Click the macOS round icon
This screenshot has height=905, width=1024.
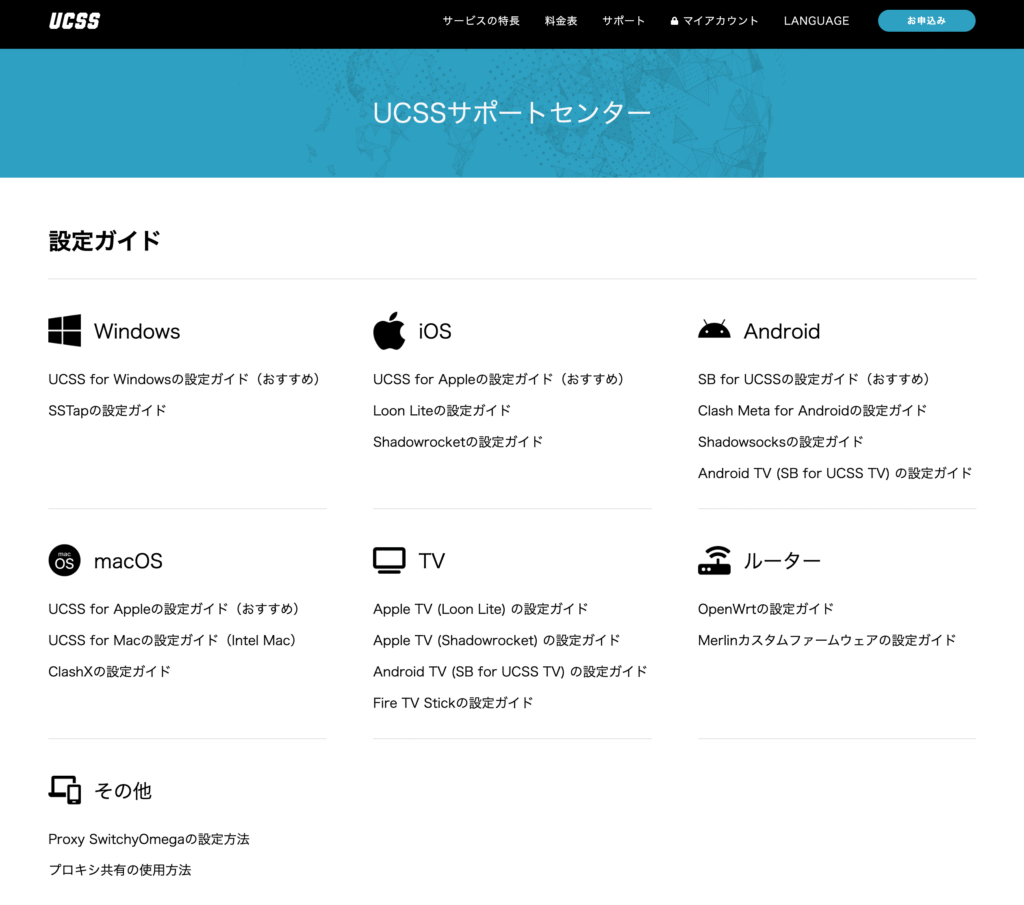click(65, 560)
